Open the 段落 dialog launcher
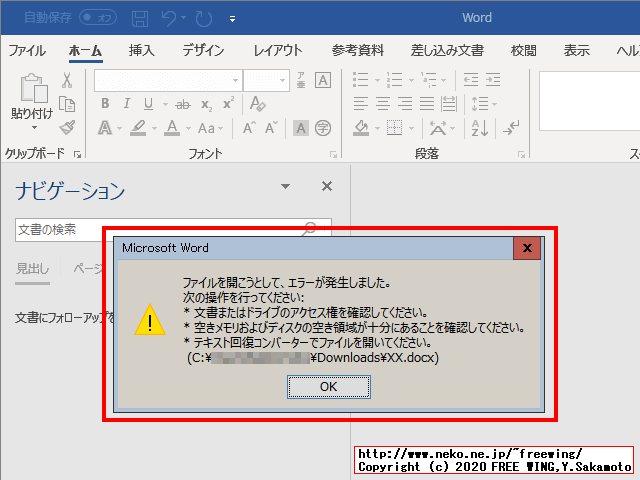 click(521, 154)
